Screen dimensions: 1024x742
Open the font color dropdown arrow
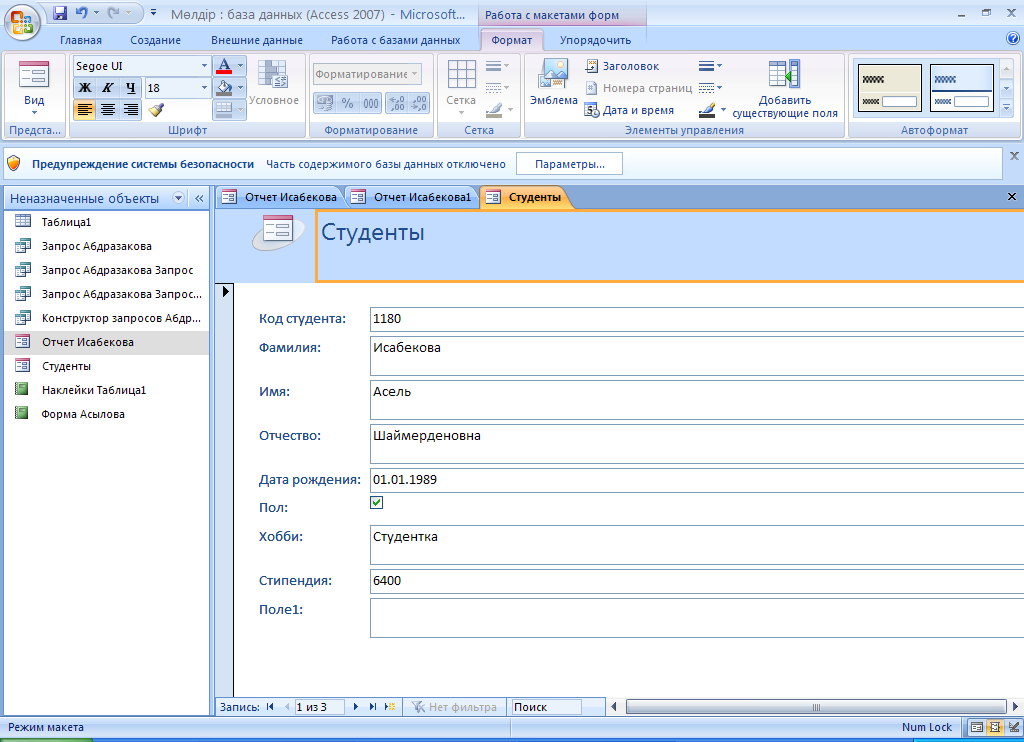(240, 66)
